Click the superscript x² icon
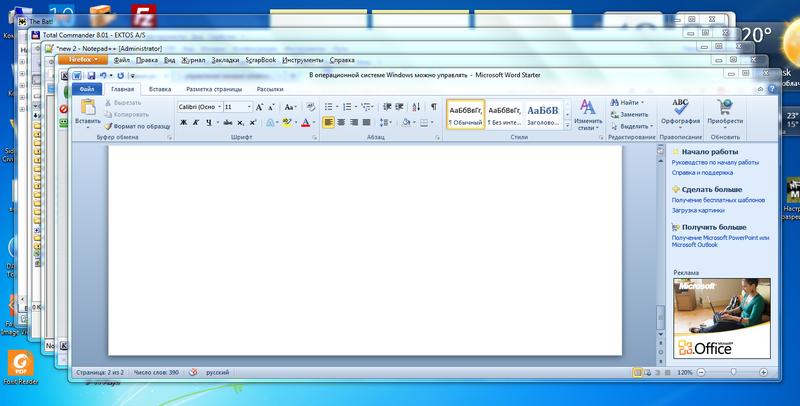800x406 pixels. pyautogui.click(x=253, y=122)
